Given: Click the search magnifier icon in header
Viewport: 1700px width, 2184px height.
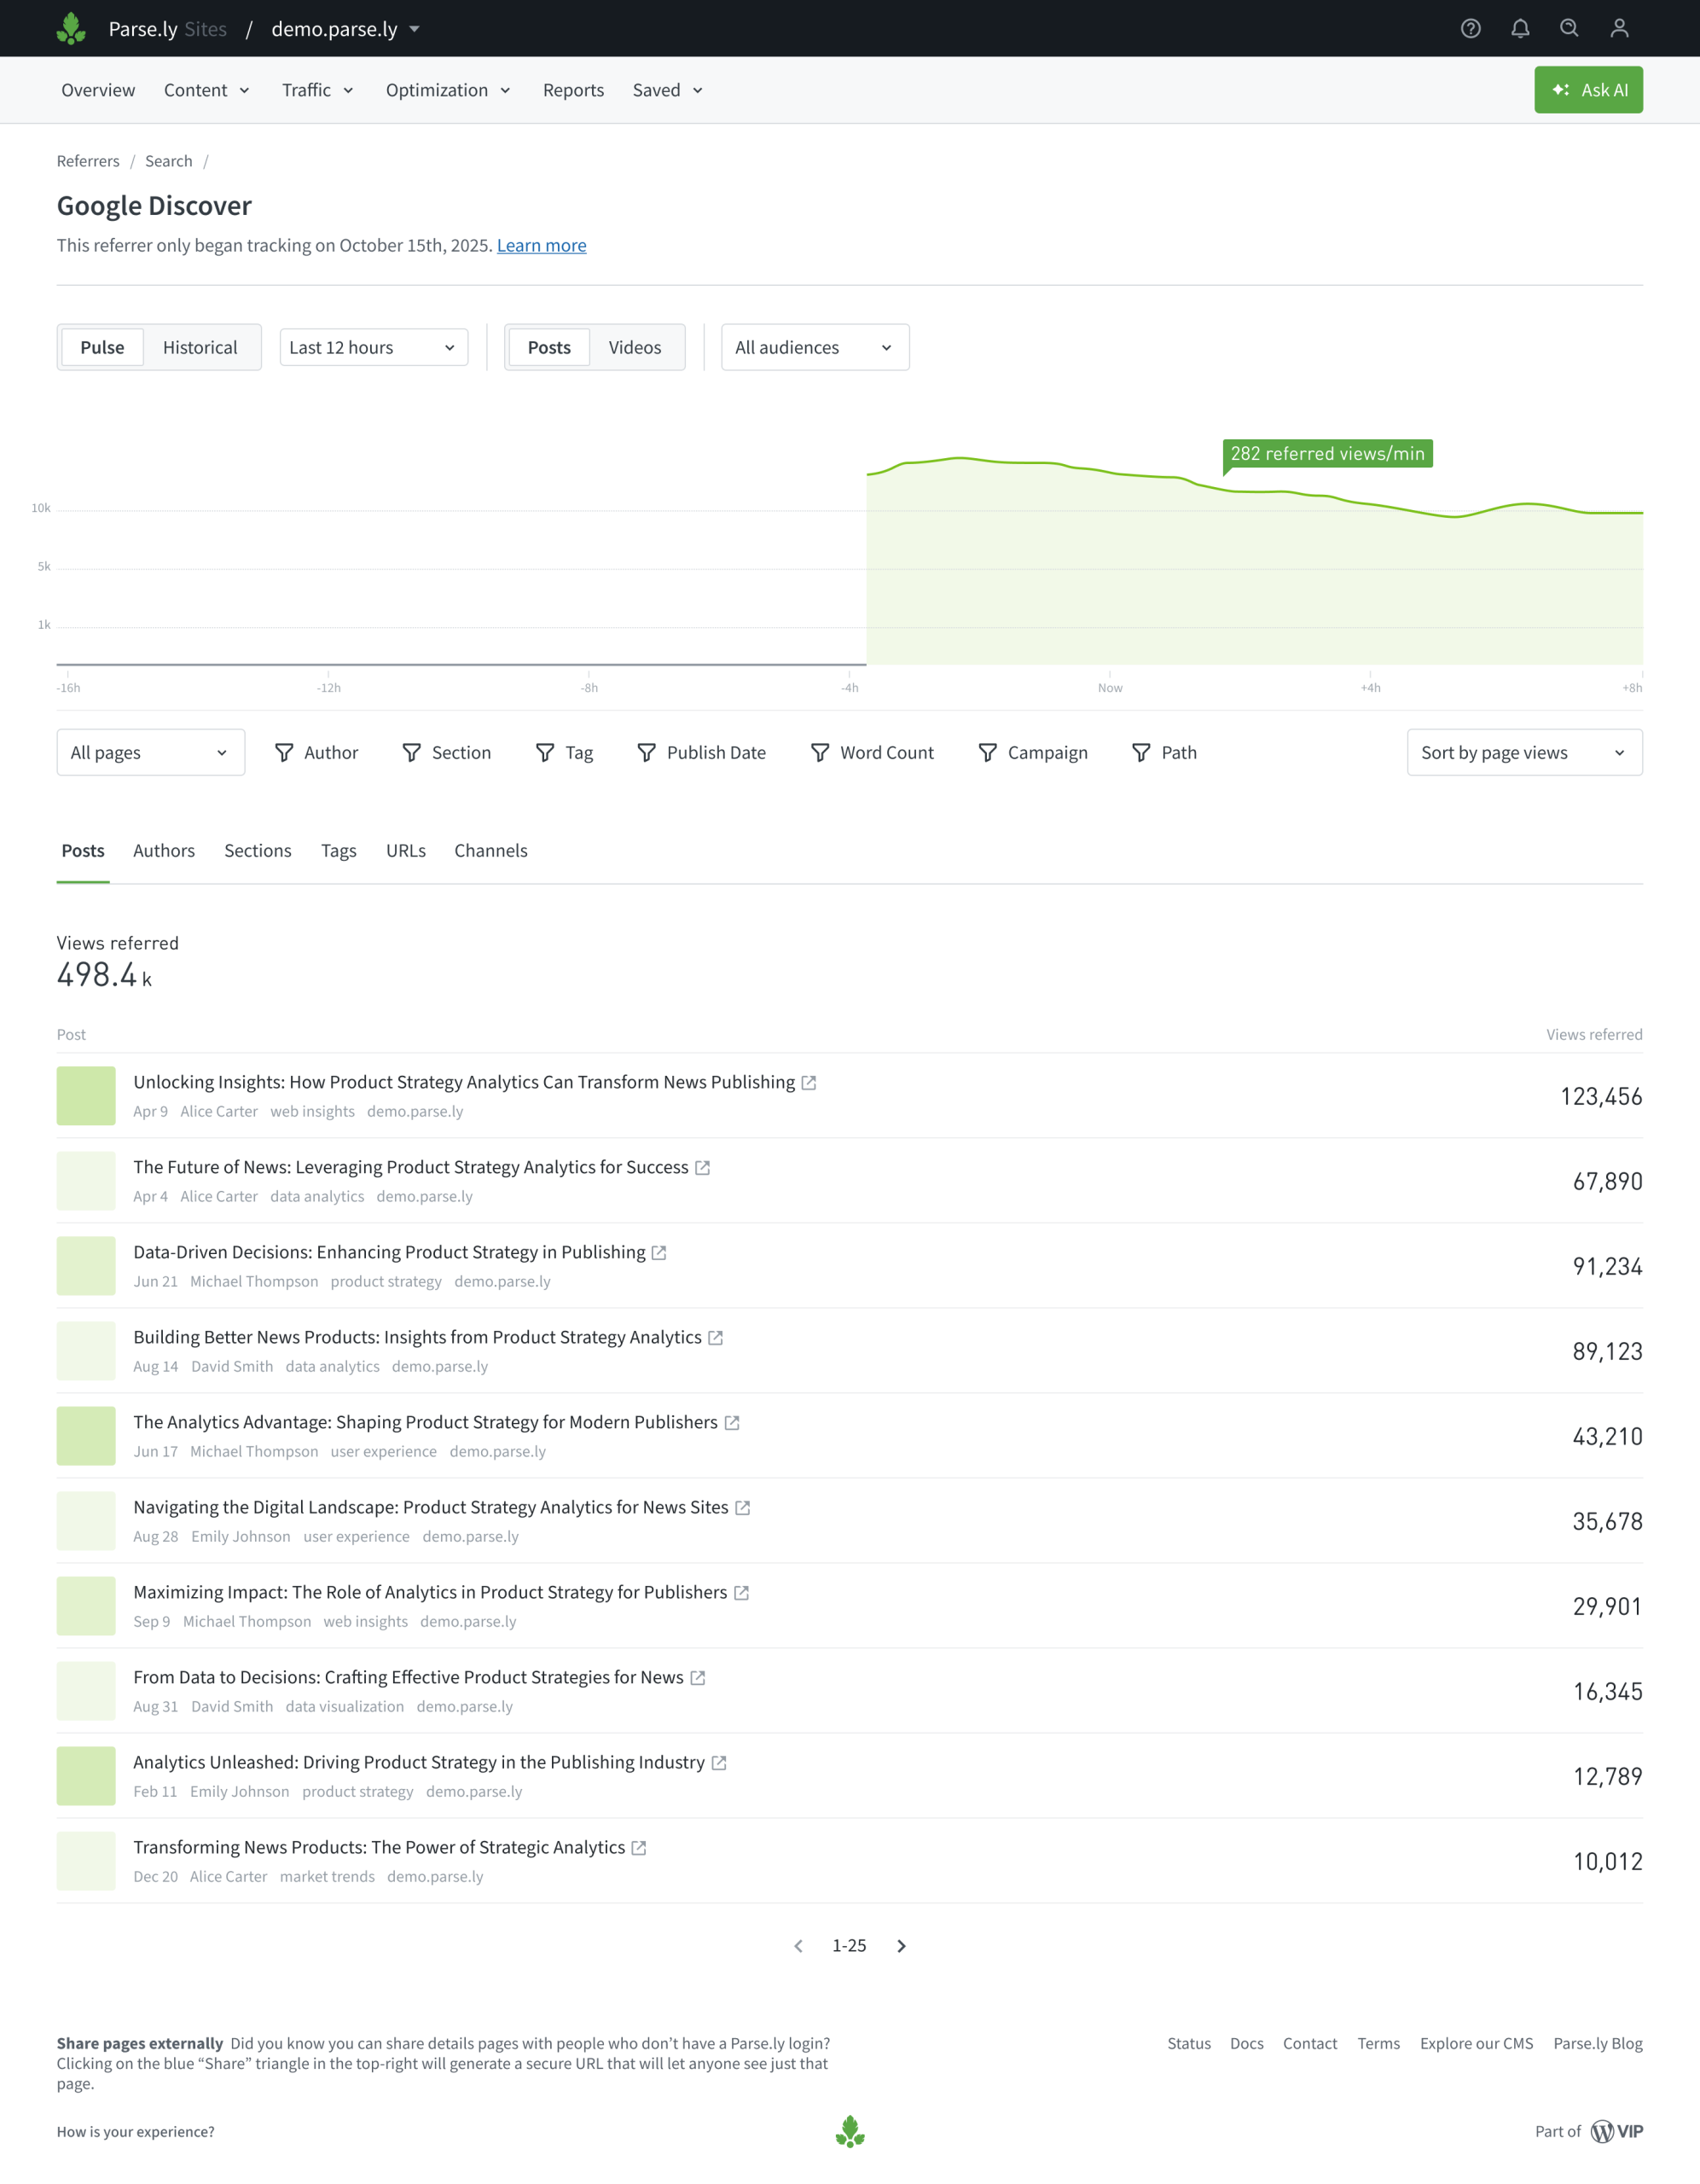Looking at the screenshot, I should tap(1569, 28).
